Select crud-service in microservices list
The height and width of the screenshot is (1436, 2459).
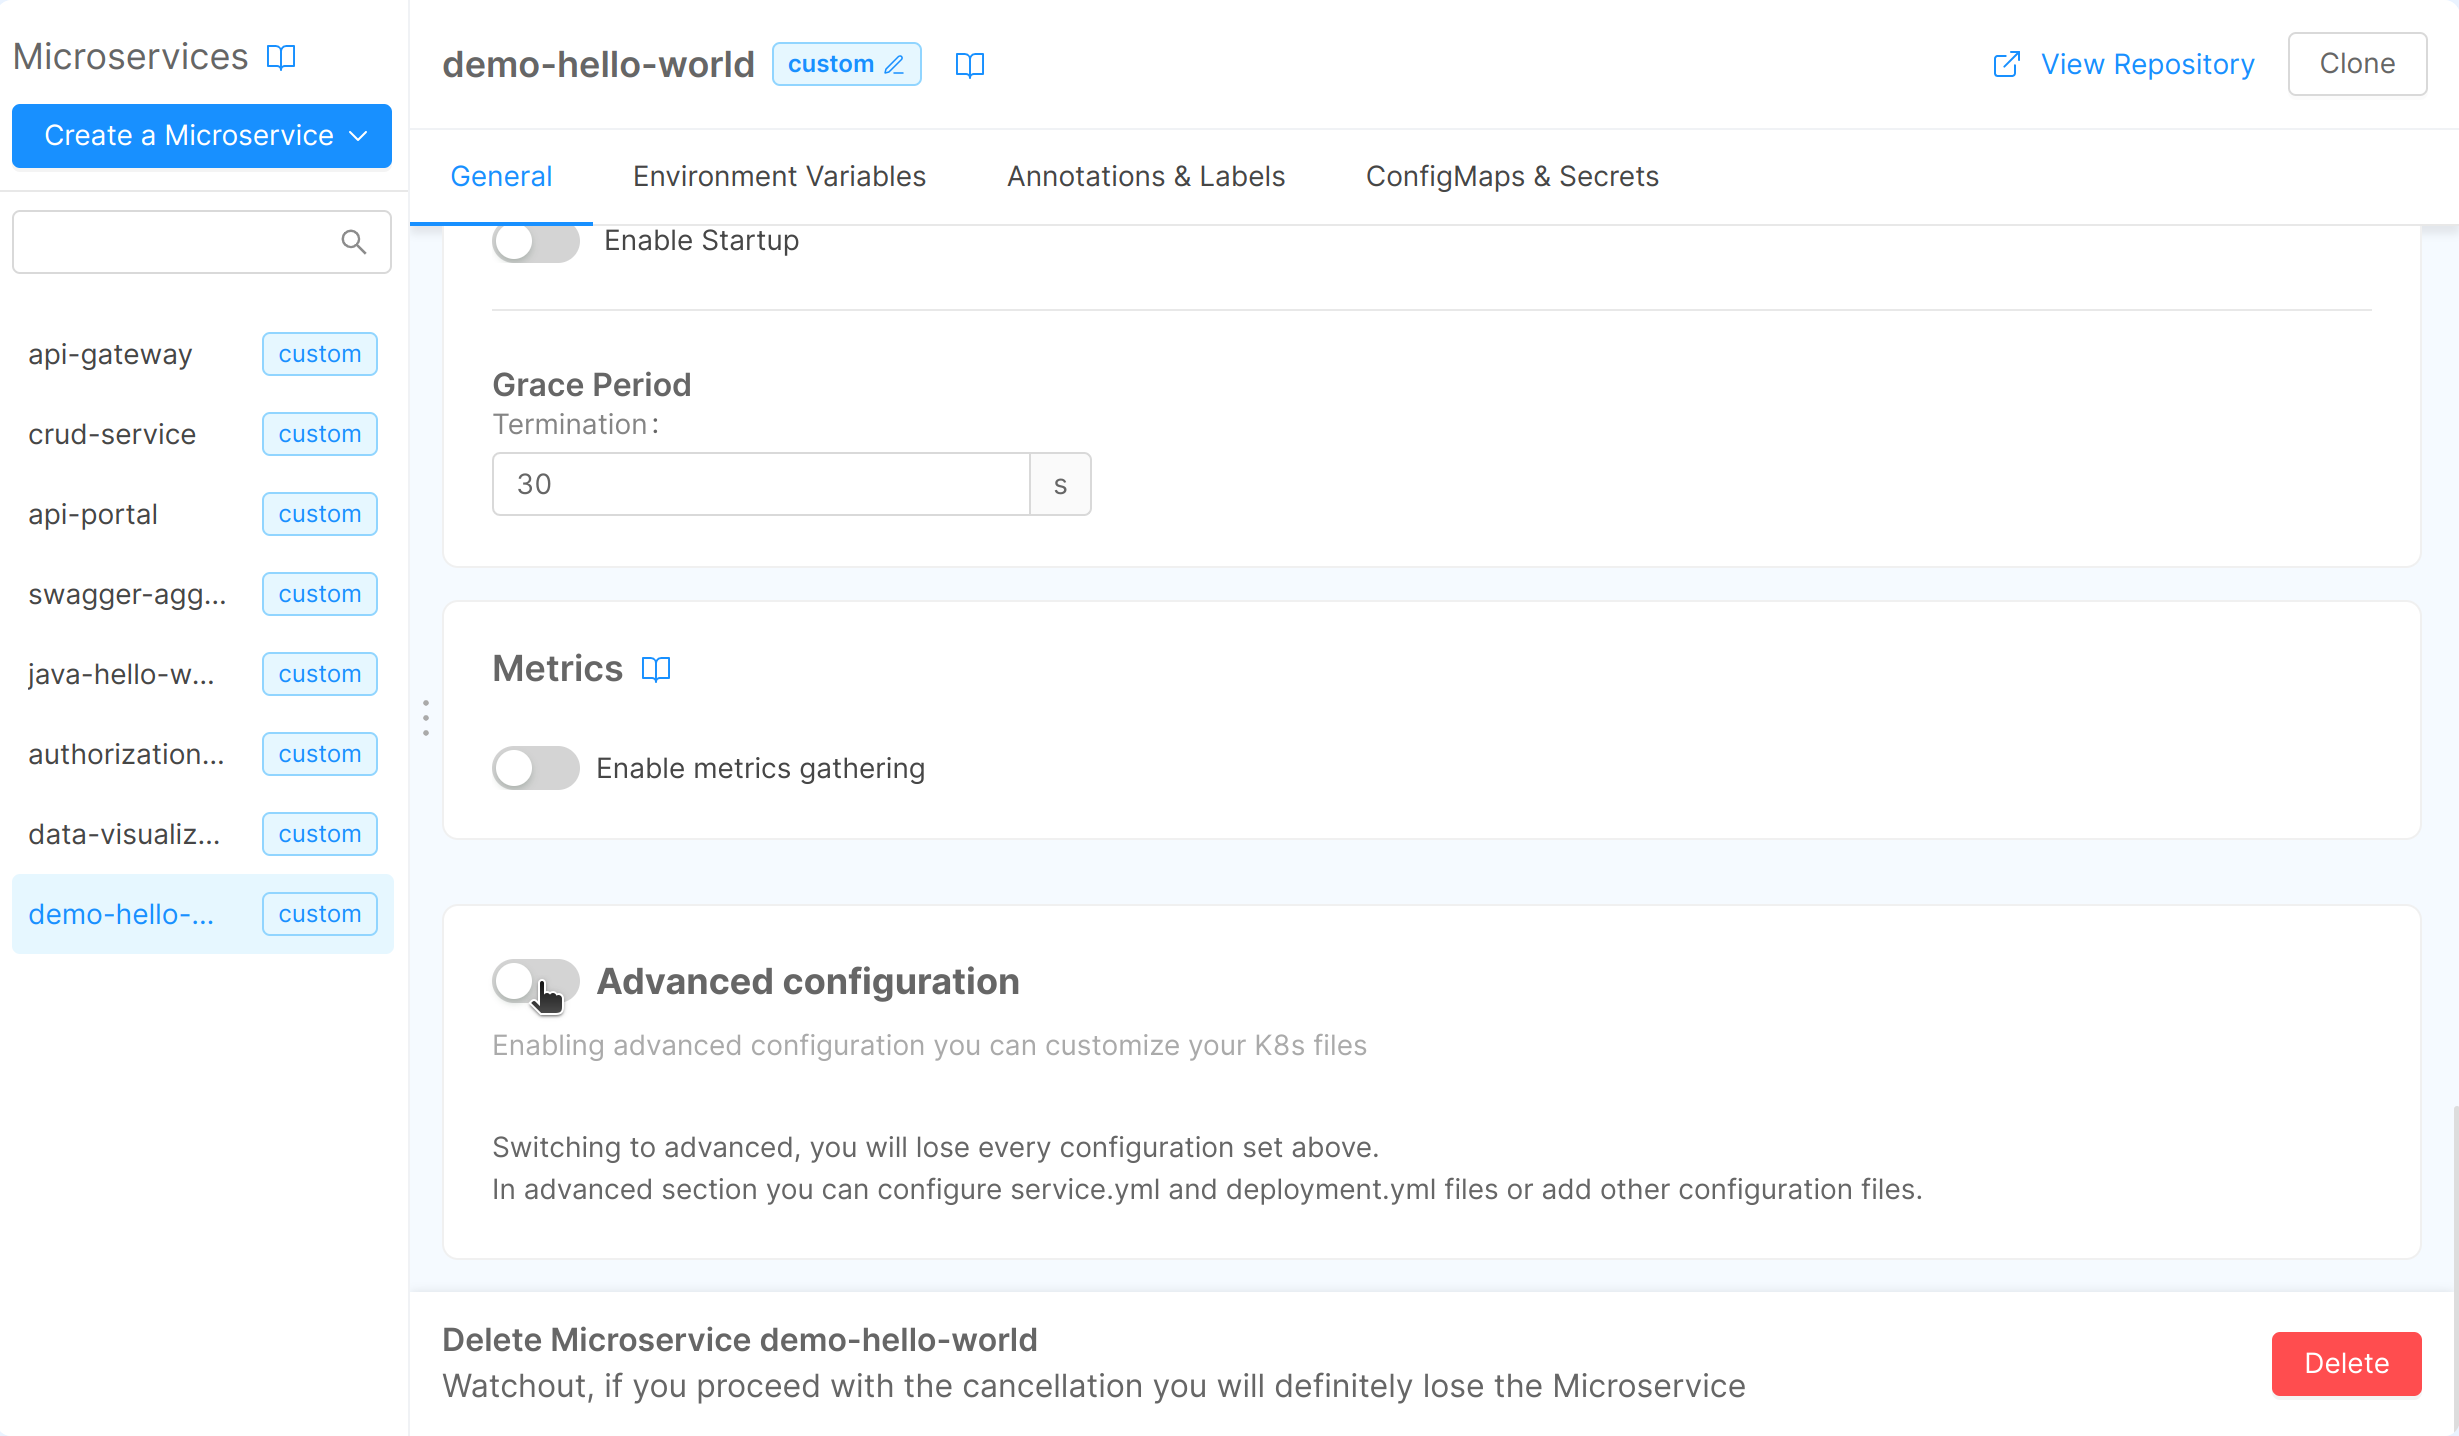pos(112,434)
